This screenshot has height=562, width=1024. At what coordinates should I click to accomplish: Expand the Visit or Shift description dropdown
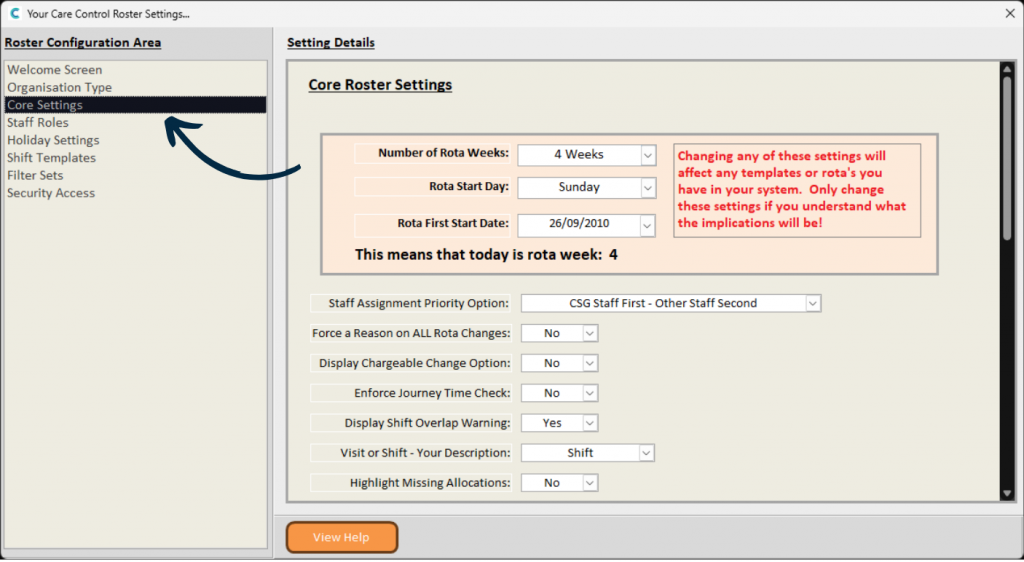click(646, 453)
